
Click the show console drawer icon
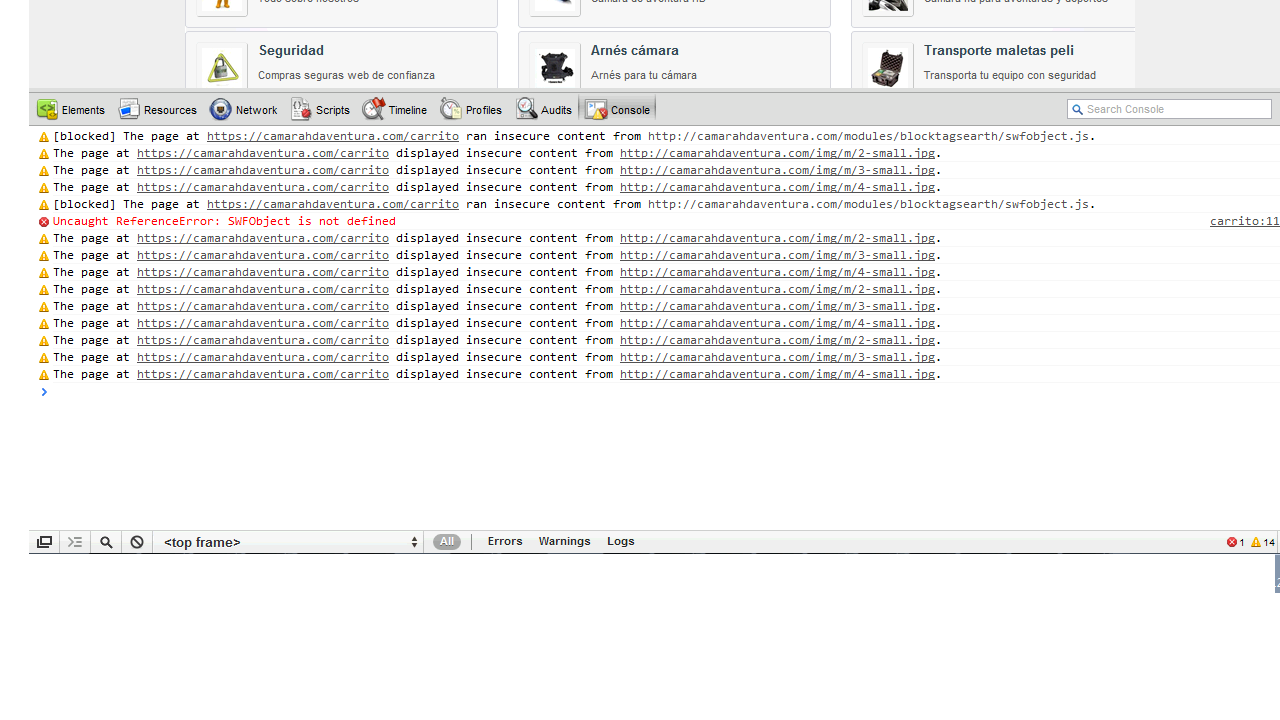pos(74,542)
